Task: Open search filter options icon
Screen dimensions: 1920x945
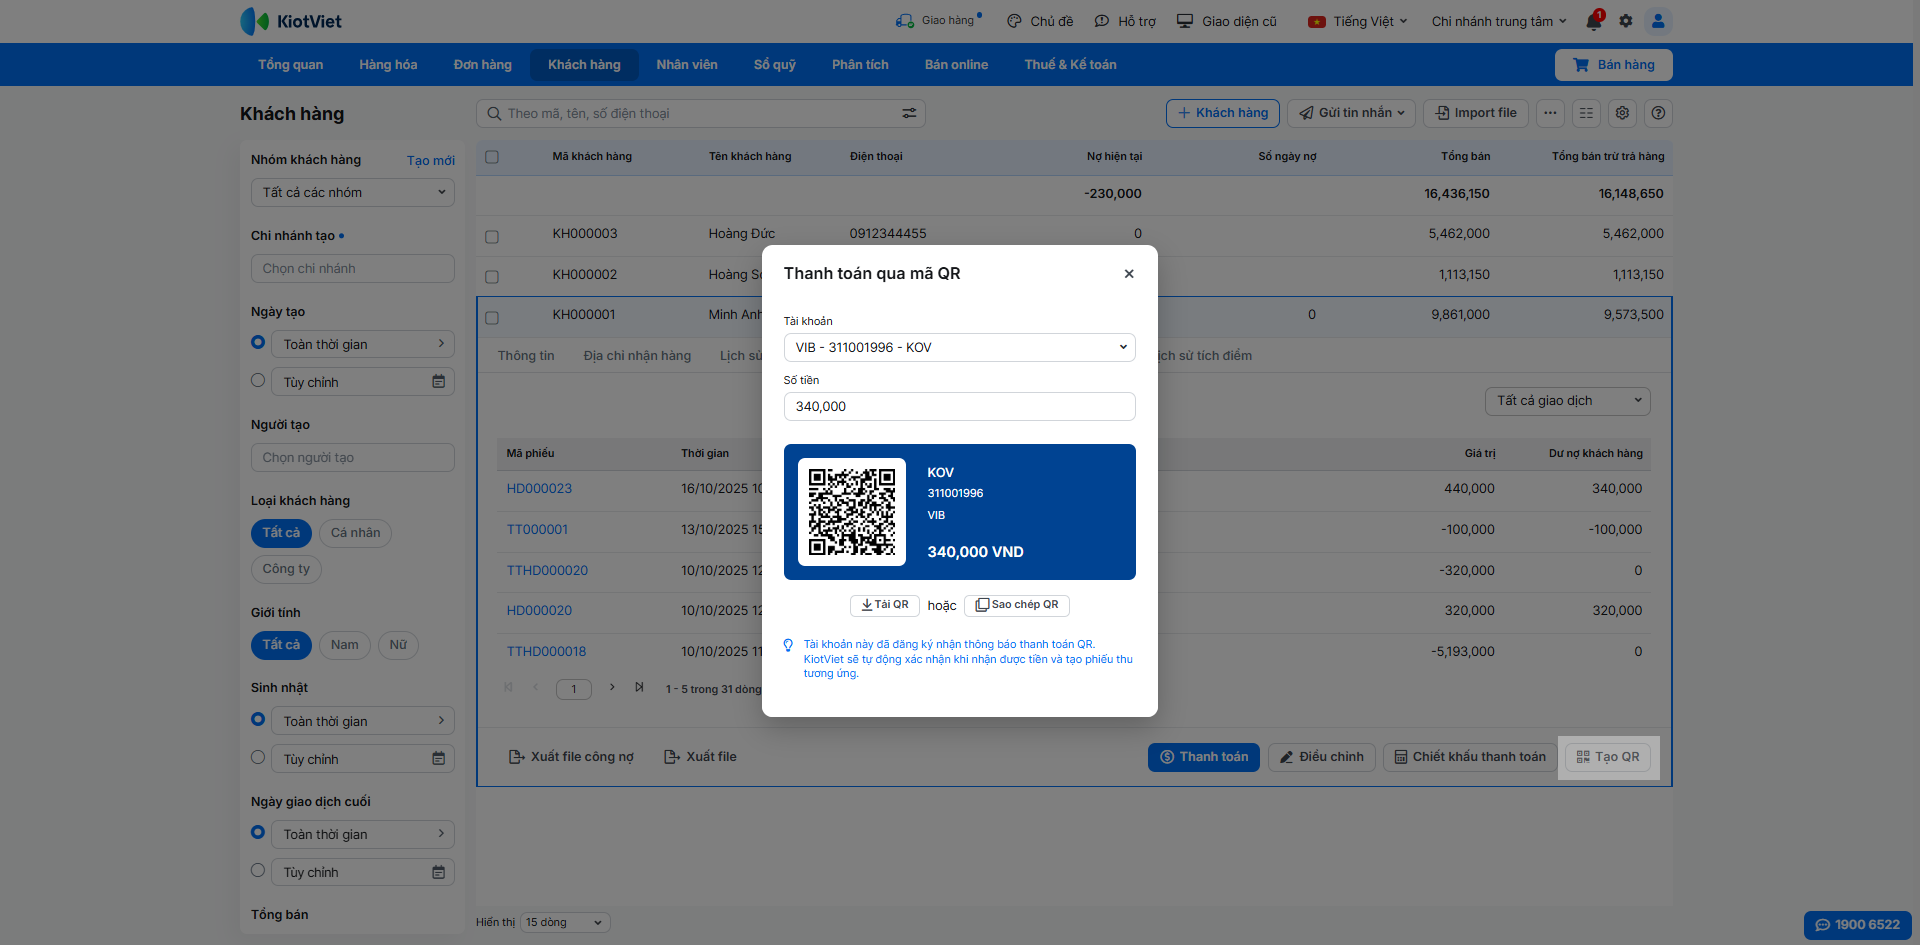Action: pos(909,114)
